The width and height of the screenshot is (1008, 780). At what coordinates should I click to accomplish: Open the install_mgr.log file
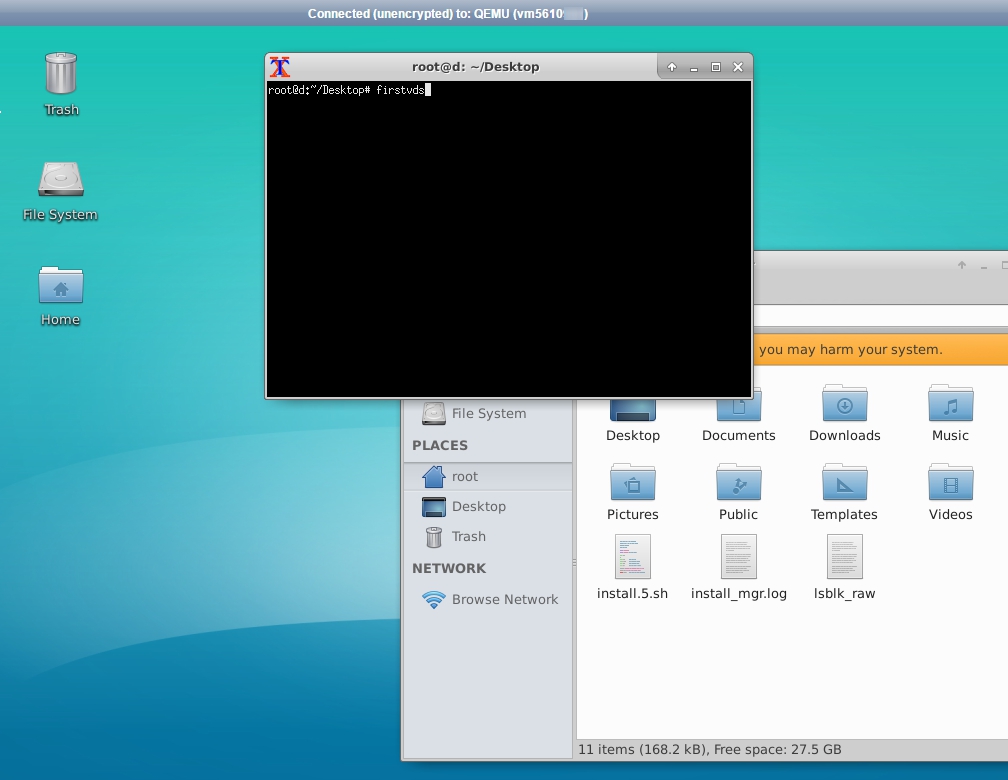pyautogui.click(x=738, y=558)
